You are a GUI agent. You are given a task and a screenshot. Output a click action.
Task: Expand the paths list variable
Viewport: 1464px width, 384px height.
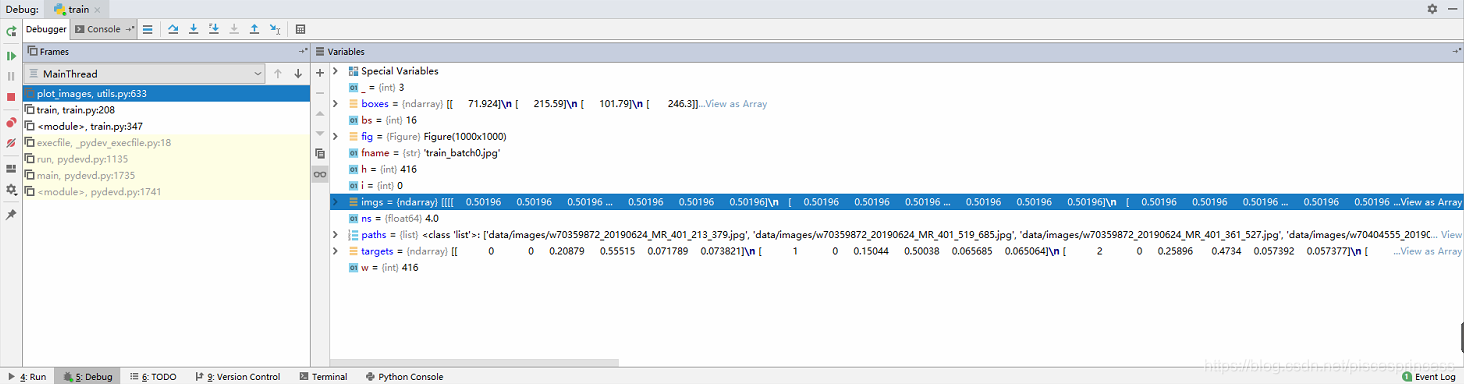[x=336, y=235]
